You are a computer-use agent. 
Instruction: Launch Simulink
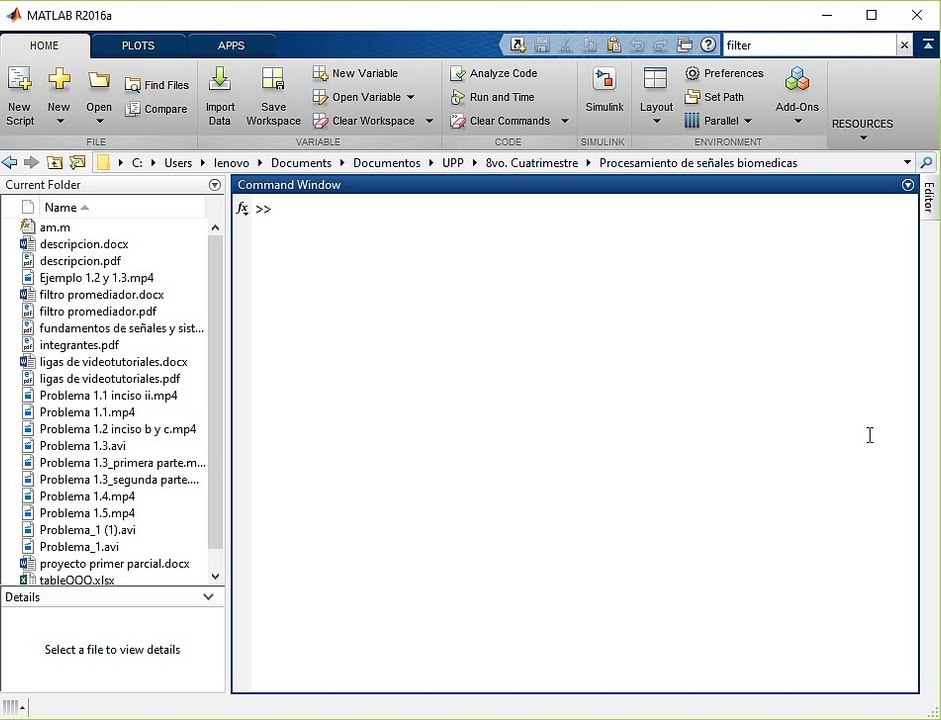coord(604,90)
